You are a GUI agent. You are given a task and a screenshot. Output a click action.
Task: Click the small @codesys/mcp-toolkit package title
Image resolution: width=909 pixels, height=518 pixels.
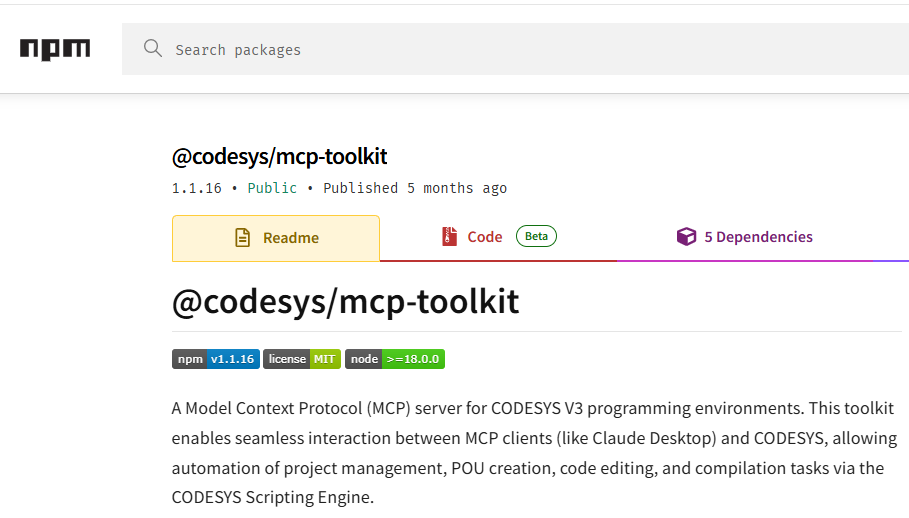click(x=279, y=156)
